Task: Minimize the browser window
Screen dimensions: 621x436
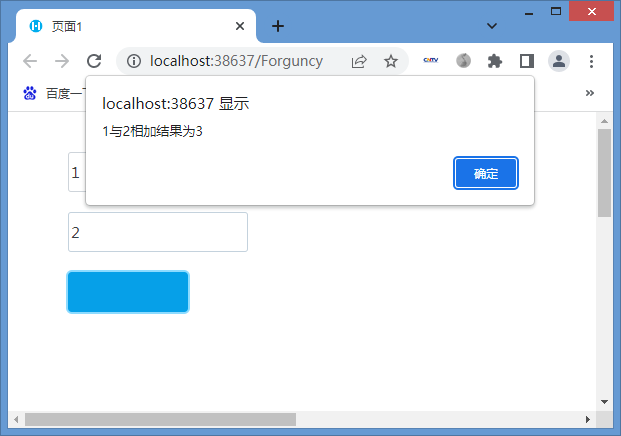Action: click(x=529, y=13)
